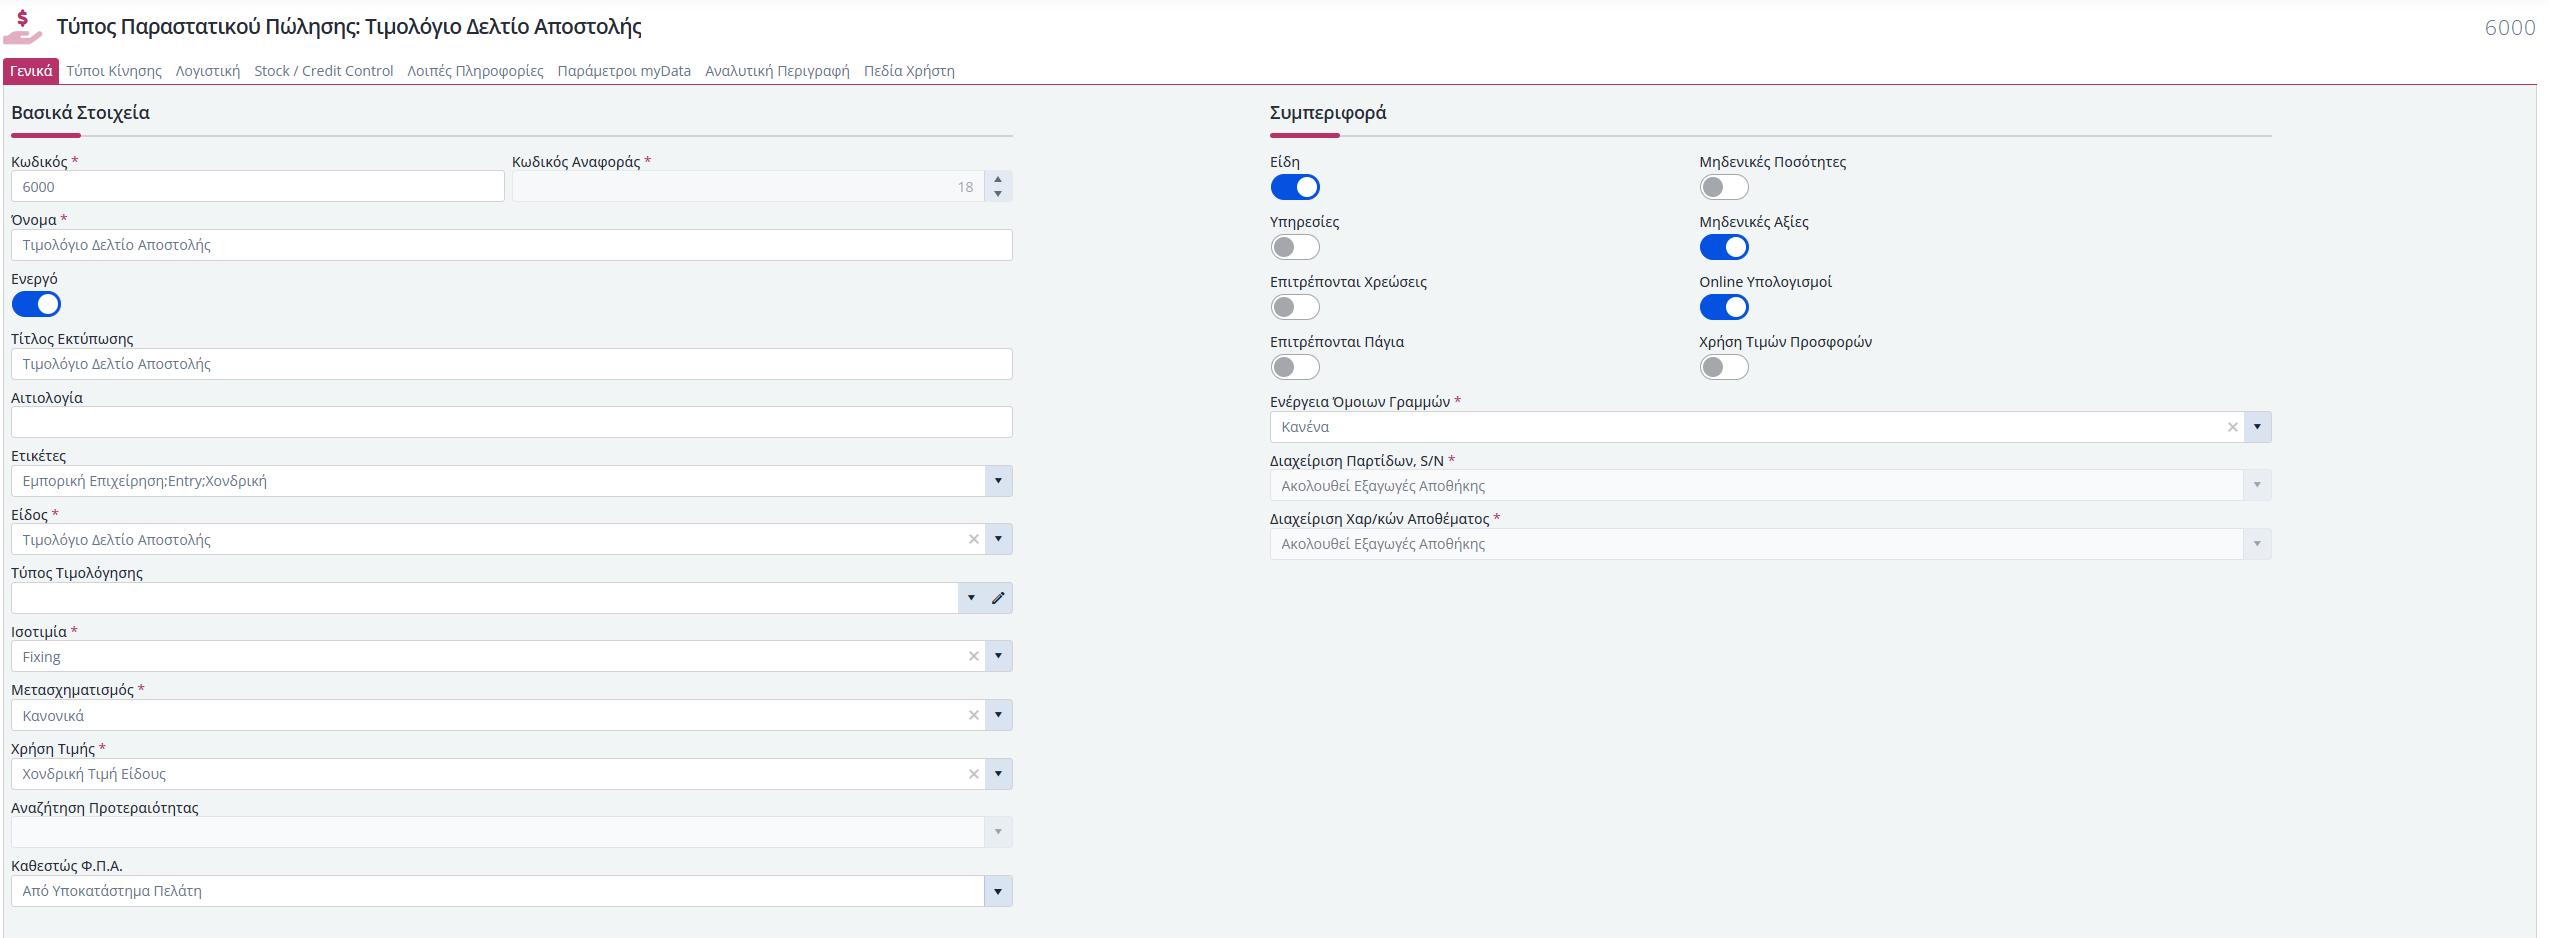Open the Ισοτιμία dropdown arrow
The image size is (2549, 938).
click(x=998, y=657)
